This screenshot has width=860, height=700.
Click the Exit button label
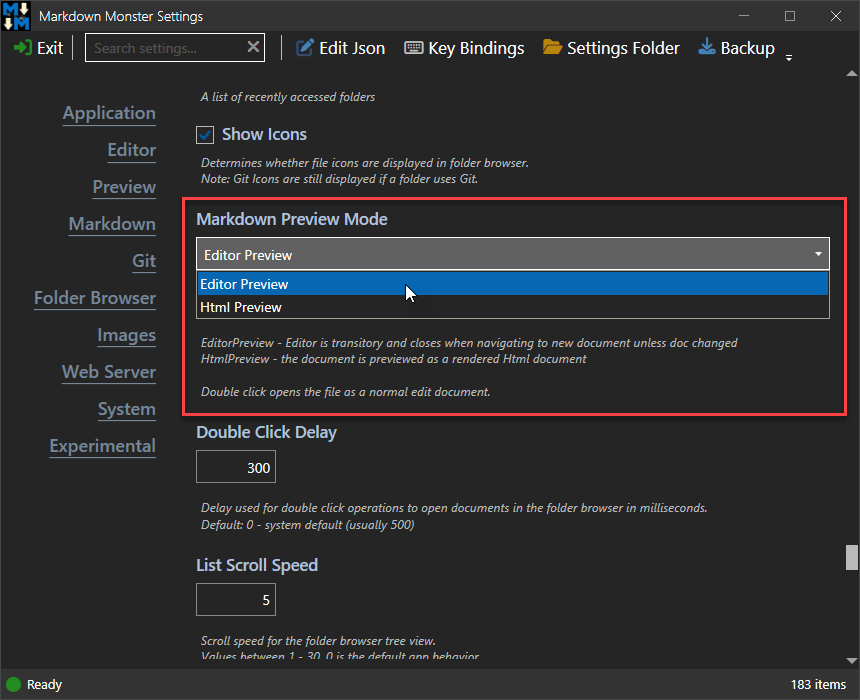coord(50,48)
